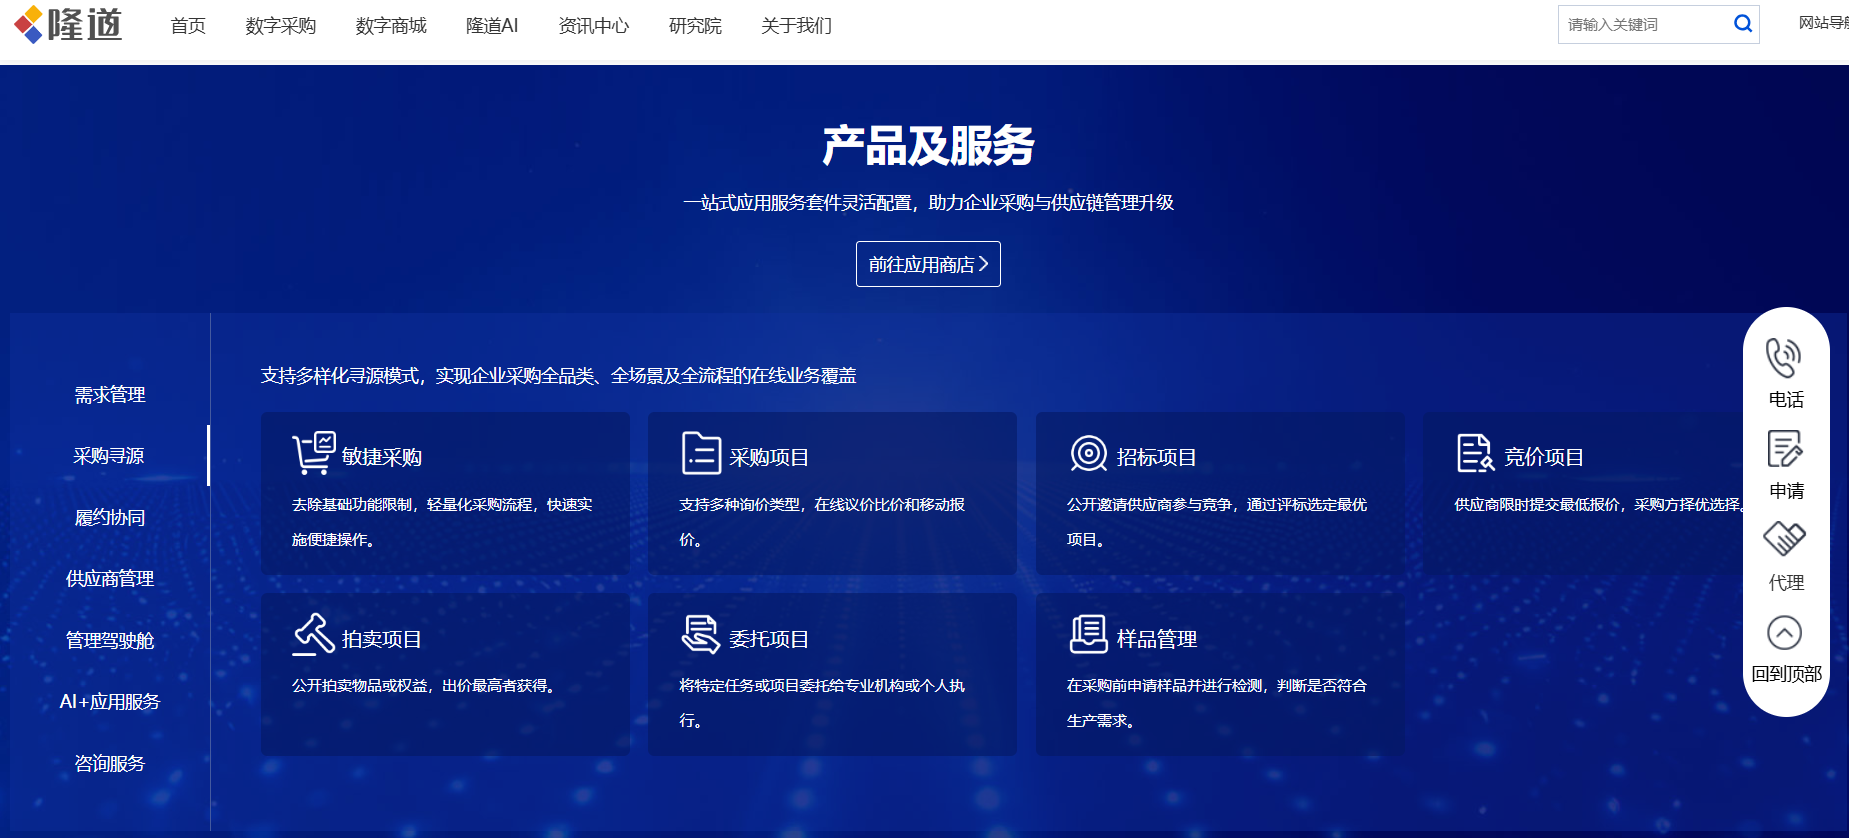Image resolution: width=1849 pixels, height=838 pixels.
Task: Click the 网站导航 link
Action: (x=1823, y=23)
